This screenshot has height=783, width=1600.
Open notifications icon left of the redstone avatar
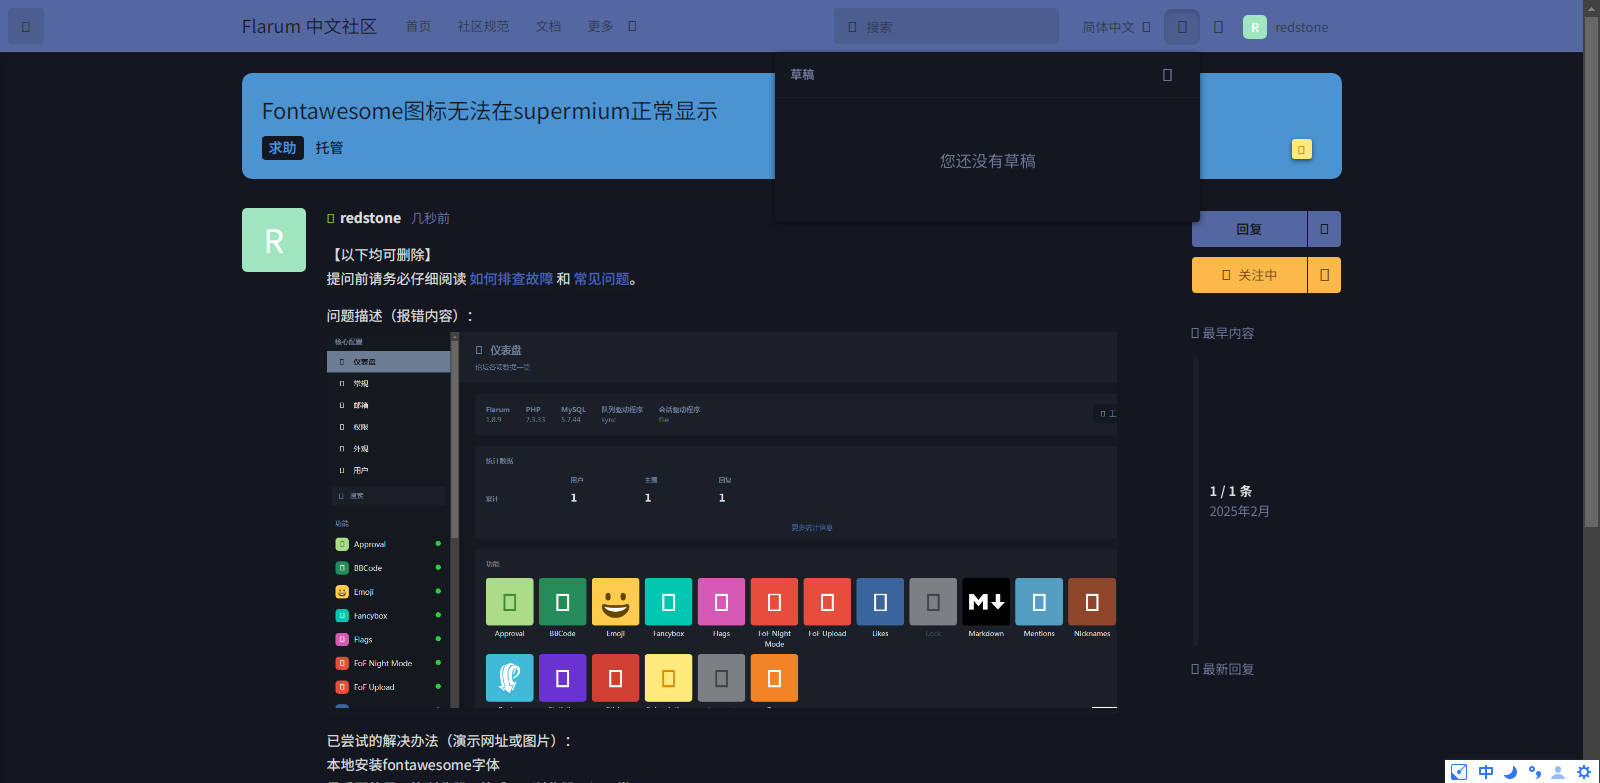[x=1218, y=27]
